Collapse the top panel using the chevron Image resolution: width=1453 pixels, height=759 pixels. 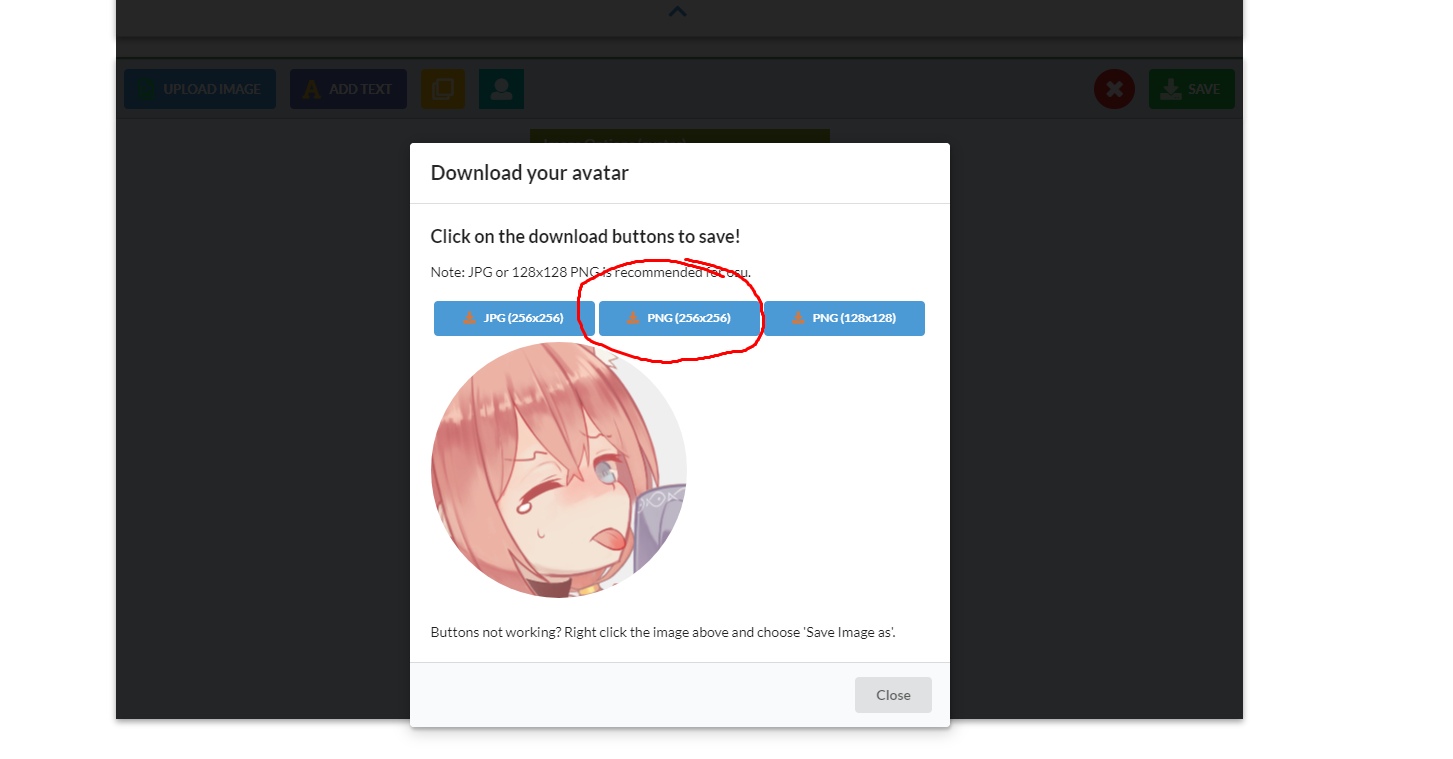click(677, 12)
